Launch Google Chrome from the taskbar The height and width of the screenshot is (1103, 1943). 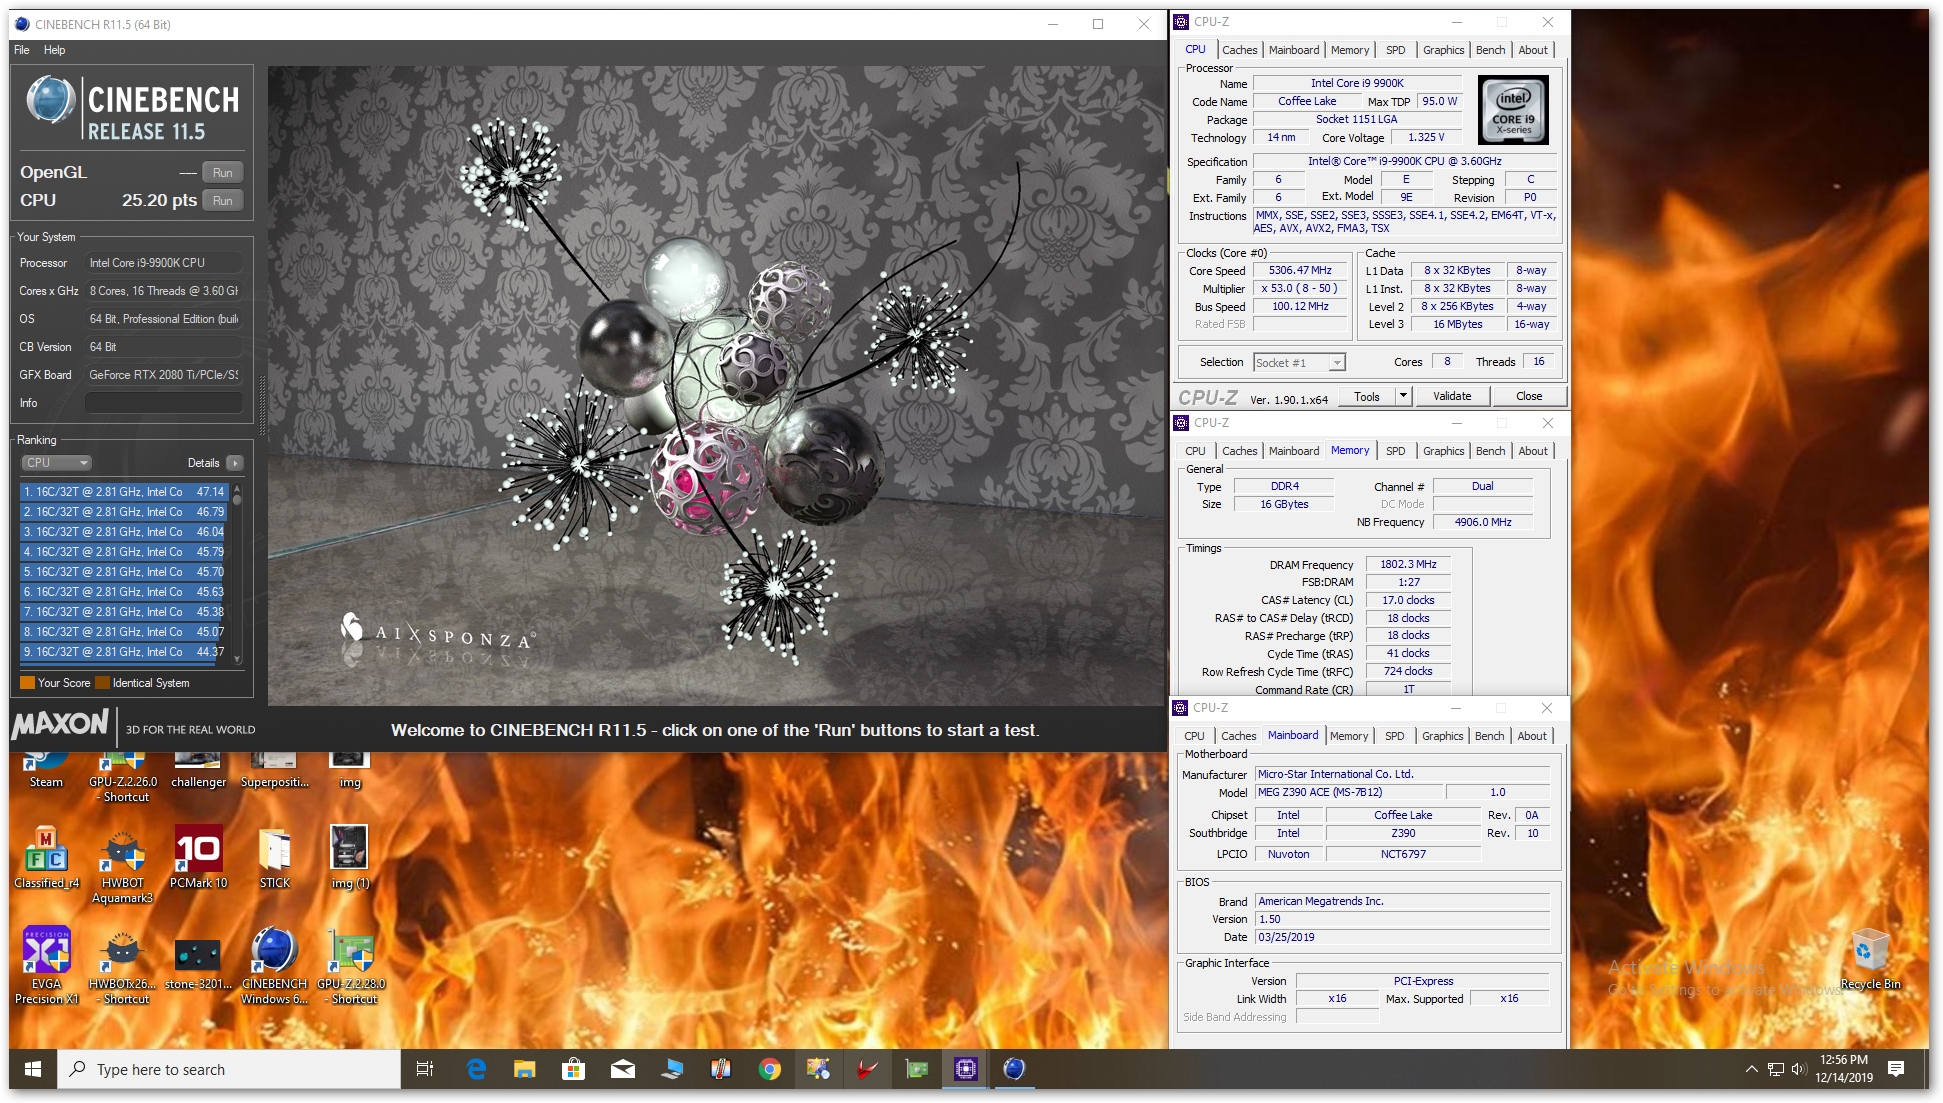point(769,1069)
